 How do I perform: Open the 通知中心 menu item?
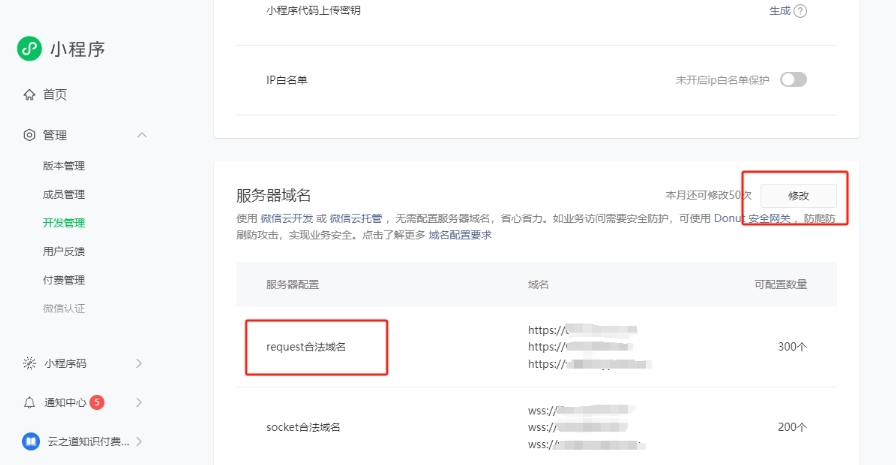click(65, 403)
